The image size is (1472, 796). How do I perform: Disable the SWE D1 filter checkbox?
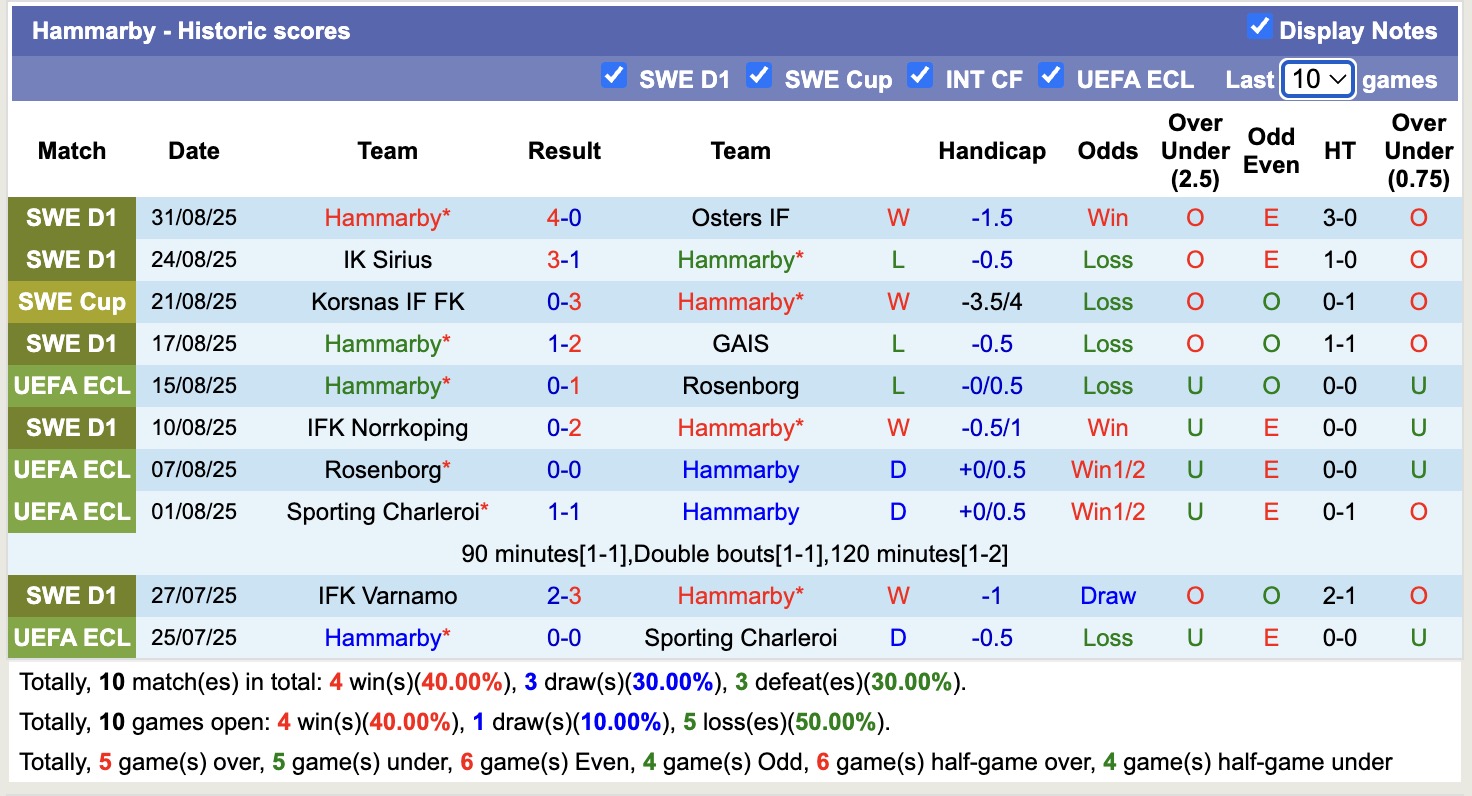(x=614, y=75)
